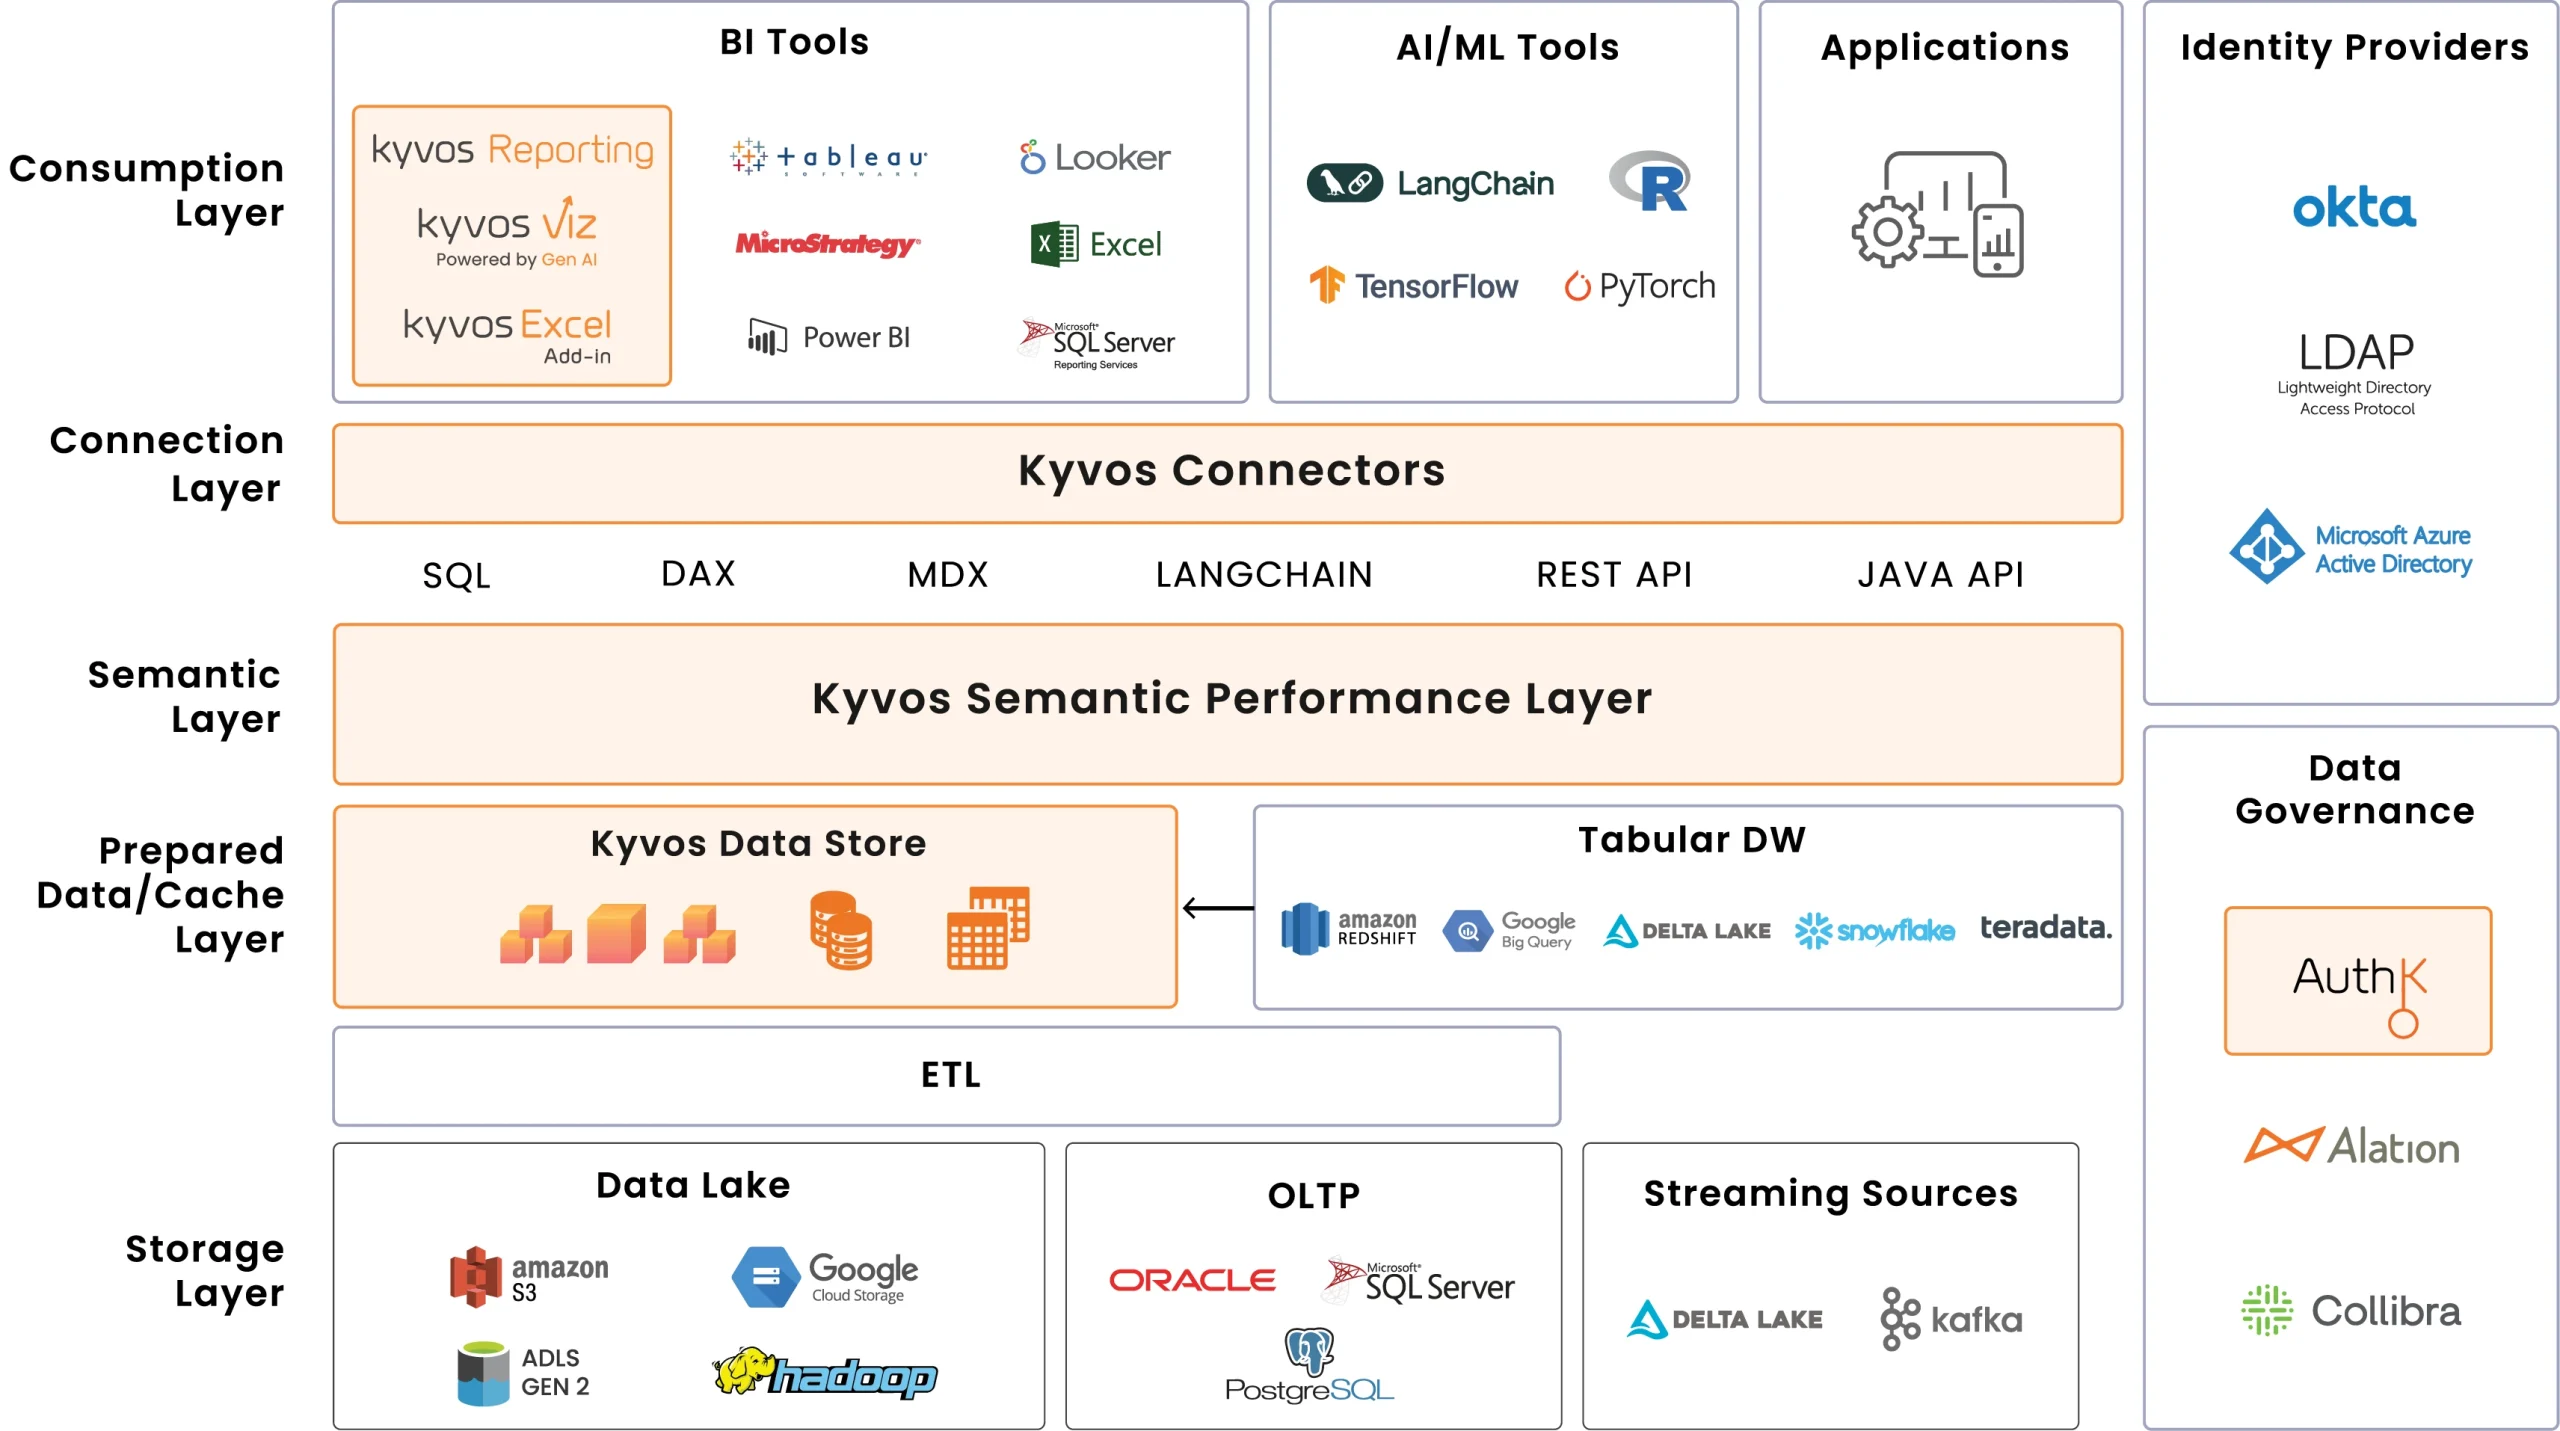Viewport: 2560px width, 1431px height.
Task: Click the Applications gear and devices icon
Action: [x=1937, y=214]
